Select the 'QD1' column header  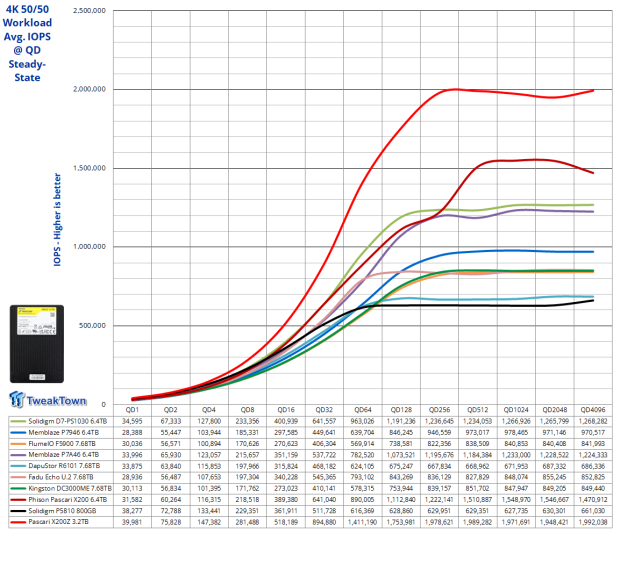point(132,410)
